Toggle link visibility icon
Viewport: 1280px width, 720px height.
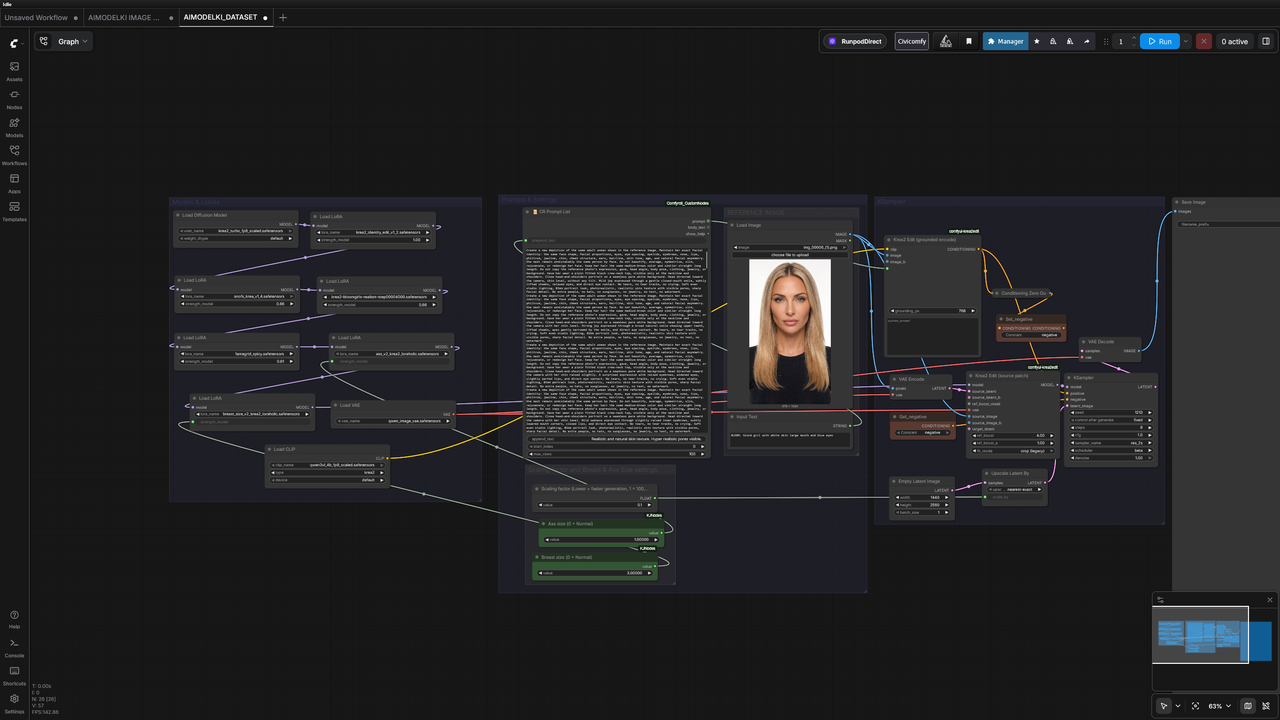[1265, 706]
